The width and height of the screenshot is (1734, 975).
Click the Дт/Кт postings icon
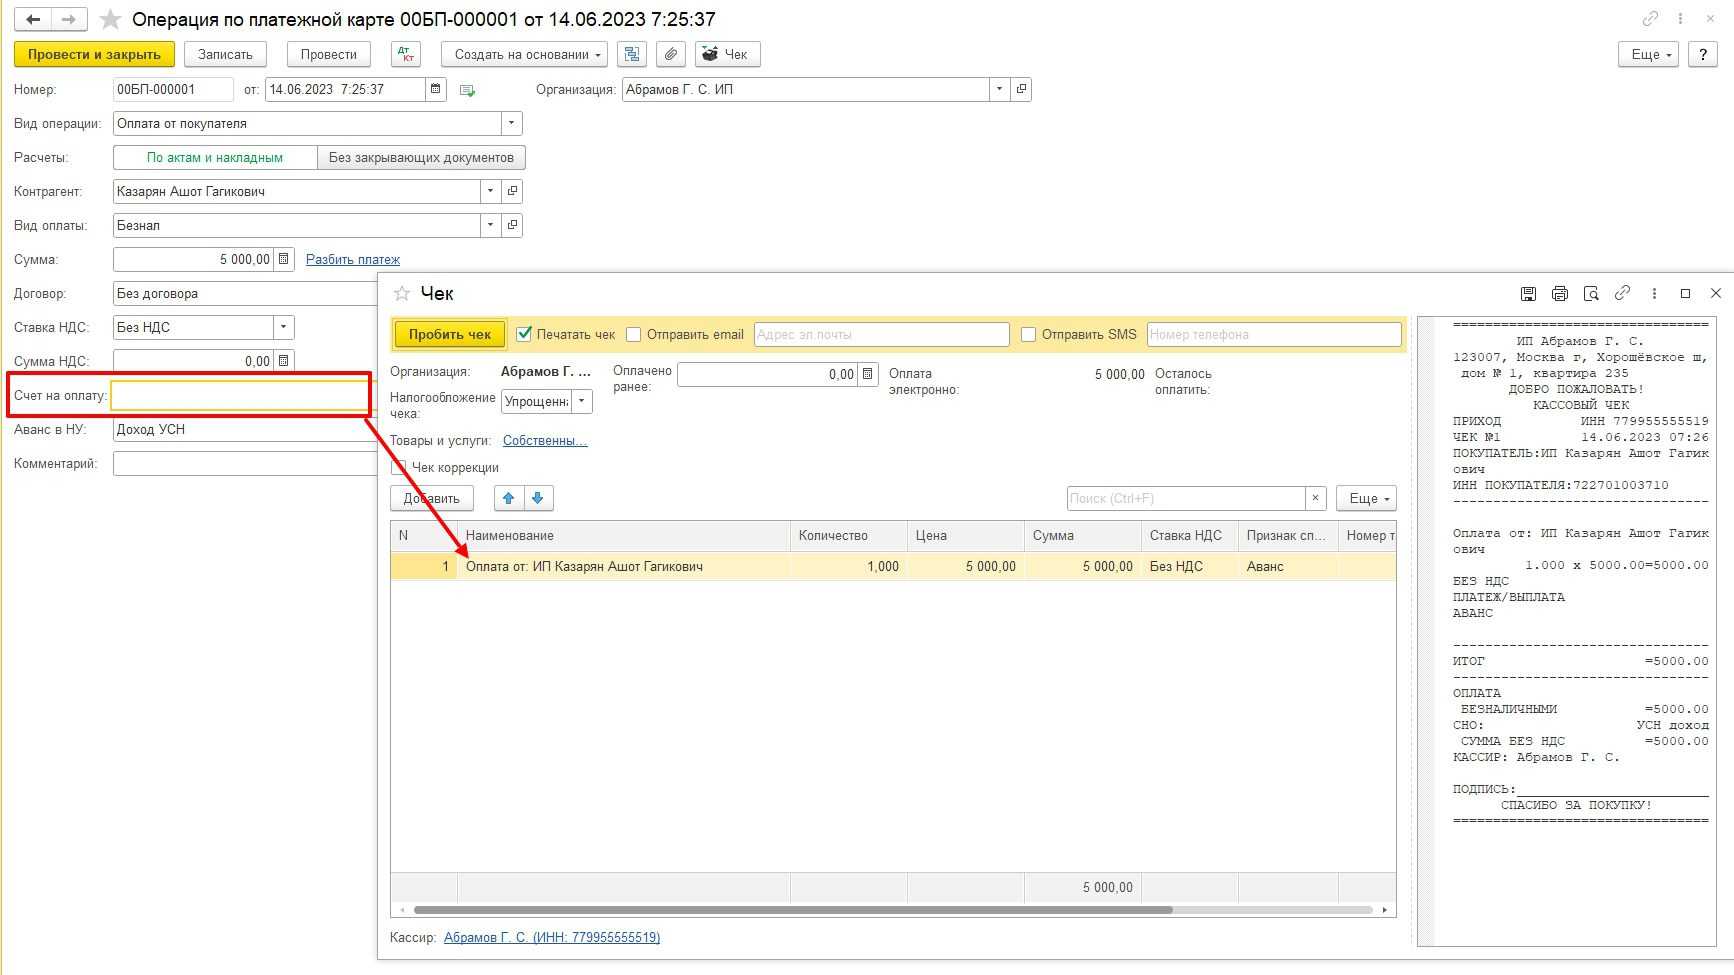(405, 54)
